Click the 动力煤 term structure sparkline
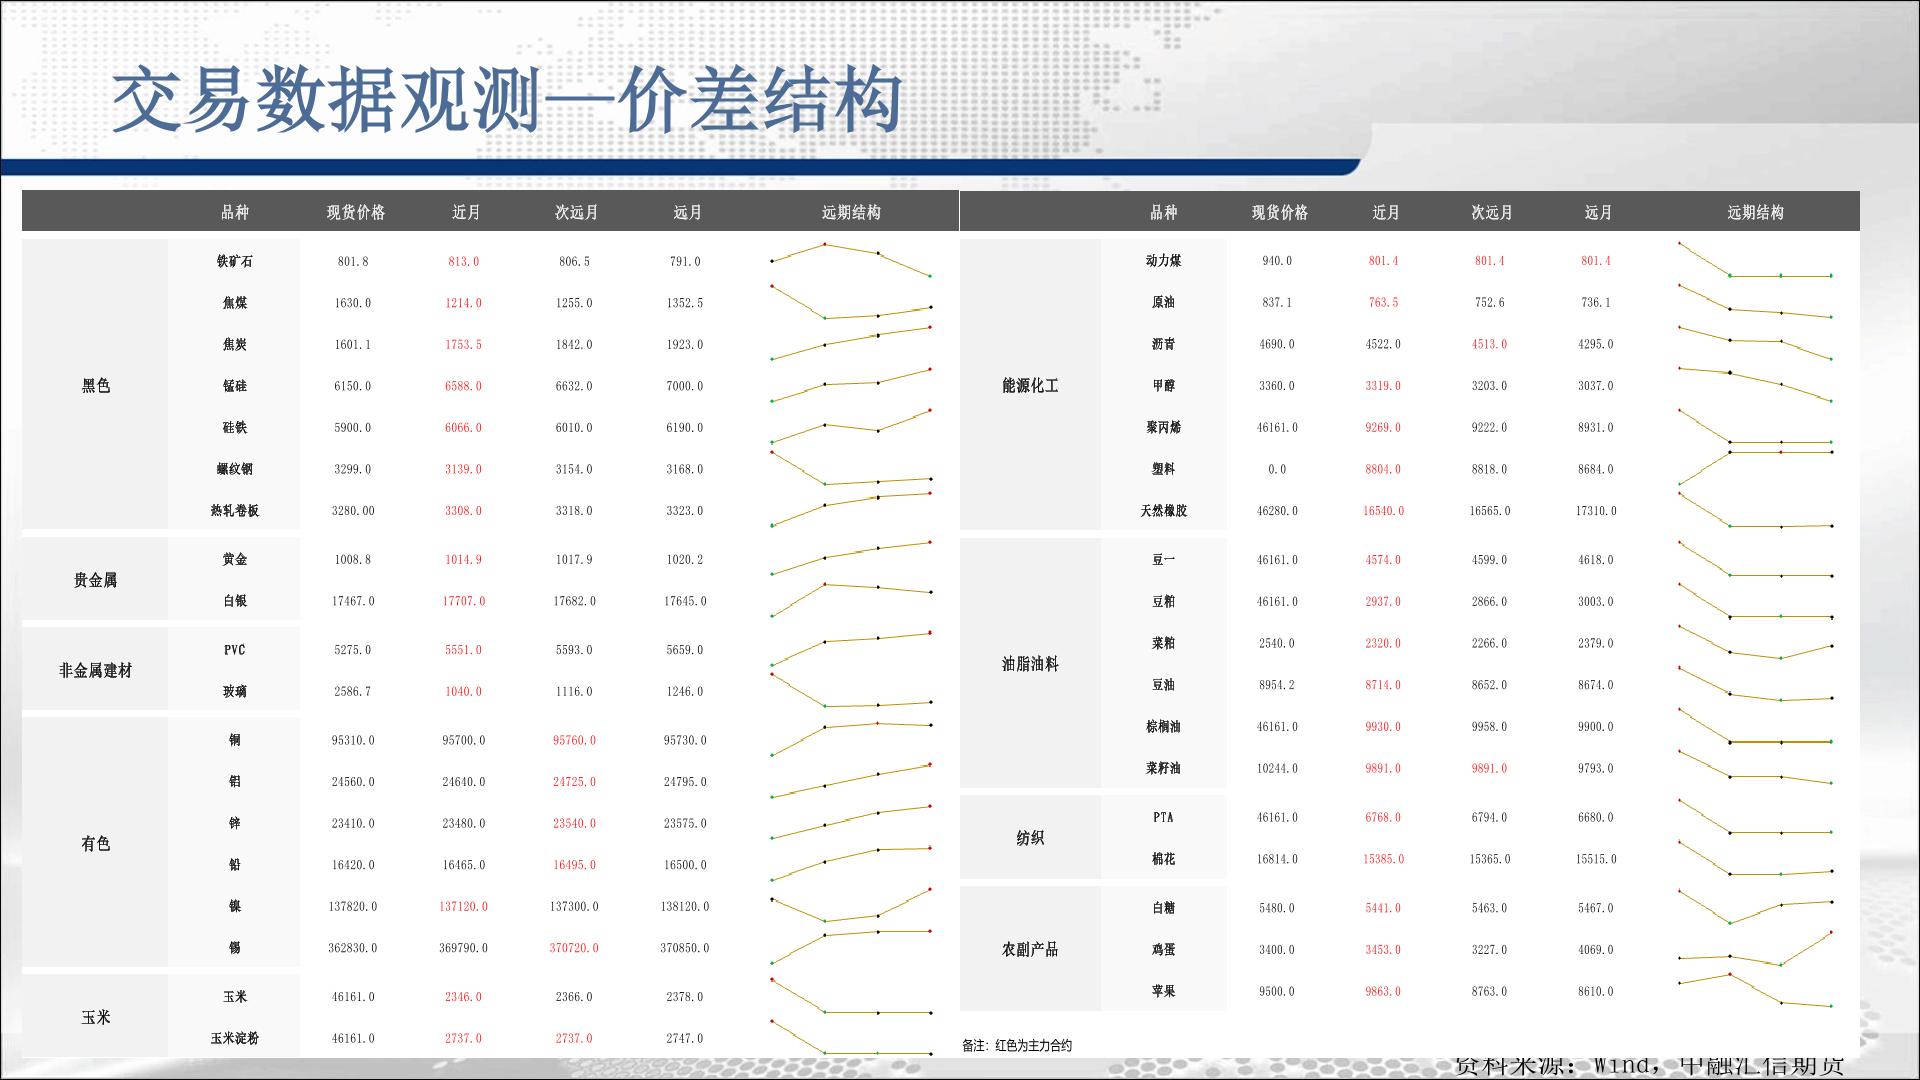The height and width of the screenshot is (1080, 1920). pos(1755,261)
